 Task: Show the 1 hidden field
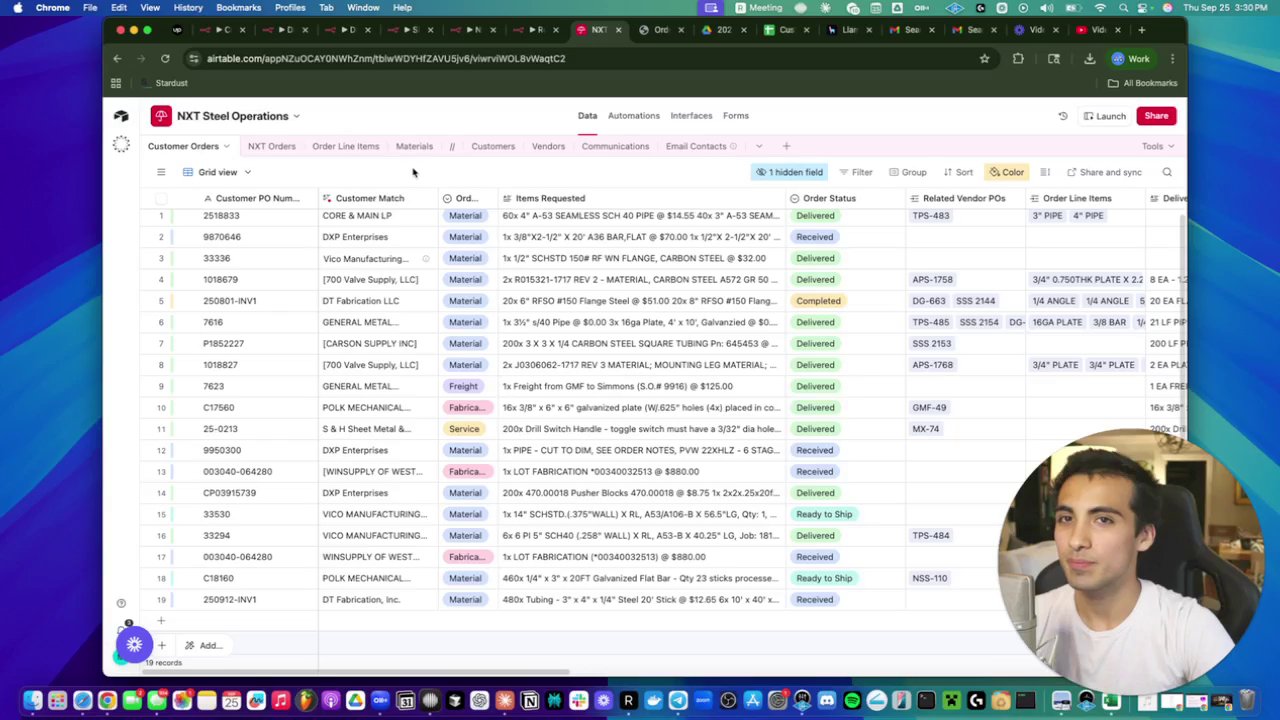pos(790,172)
